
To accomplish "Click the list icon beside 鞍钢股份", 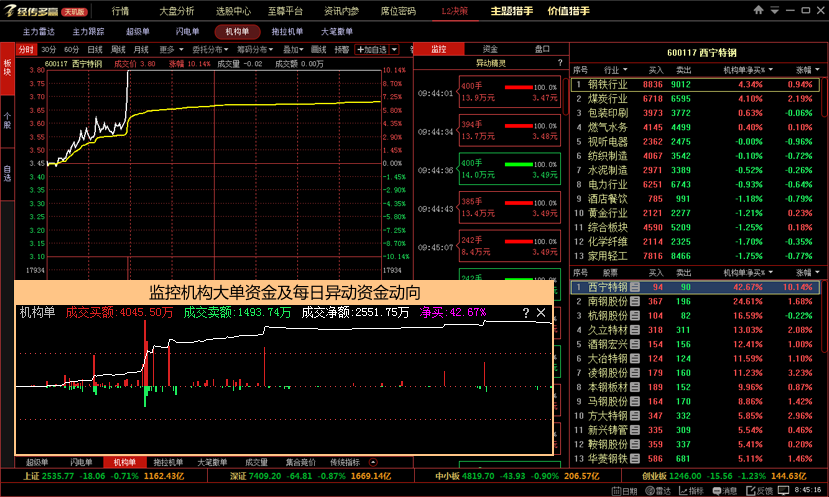I will pos(635,444).
